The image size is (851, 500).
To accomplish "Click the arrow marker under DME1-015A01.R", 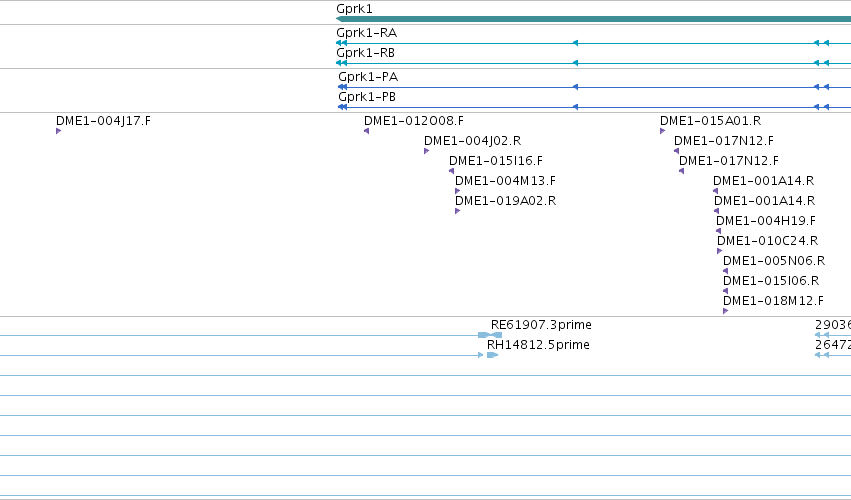I will point(663,131).
